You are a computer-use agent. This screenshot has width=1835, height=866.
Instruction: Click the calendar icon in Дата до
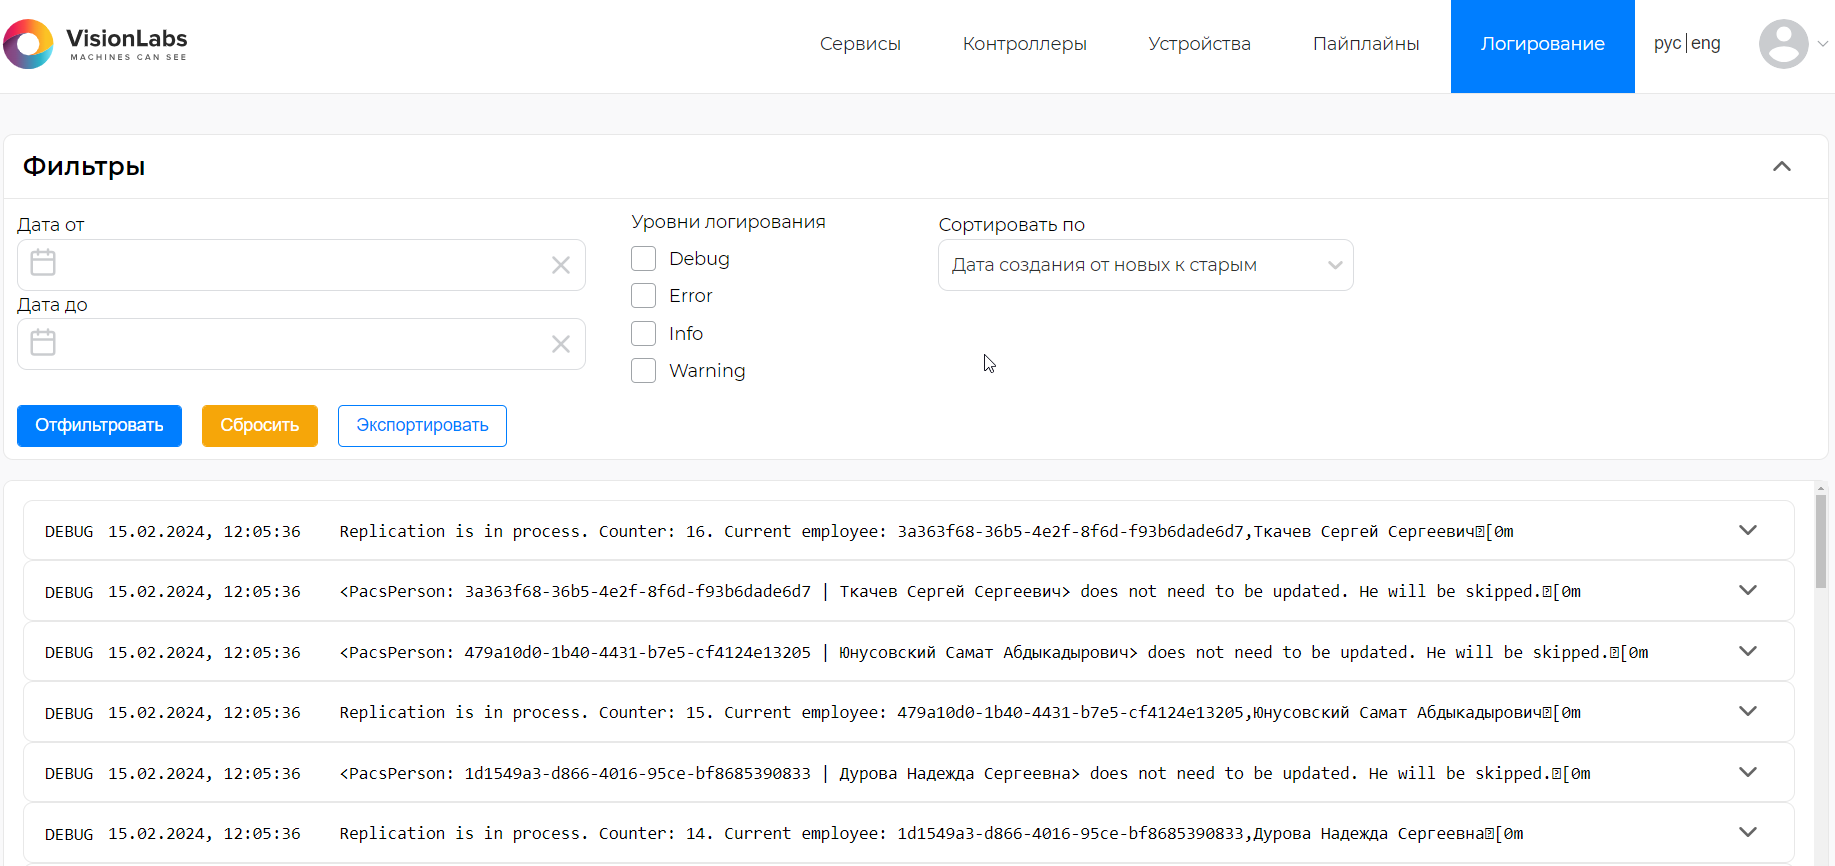click(43, 343)
